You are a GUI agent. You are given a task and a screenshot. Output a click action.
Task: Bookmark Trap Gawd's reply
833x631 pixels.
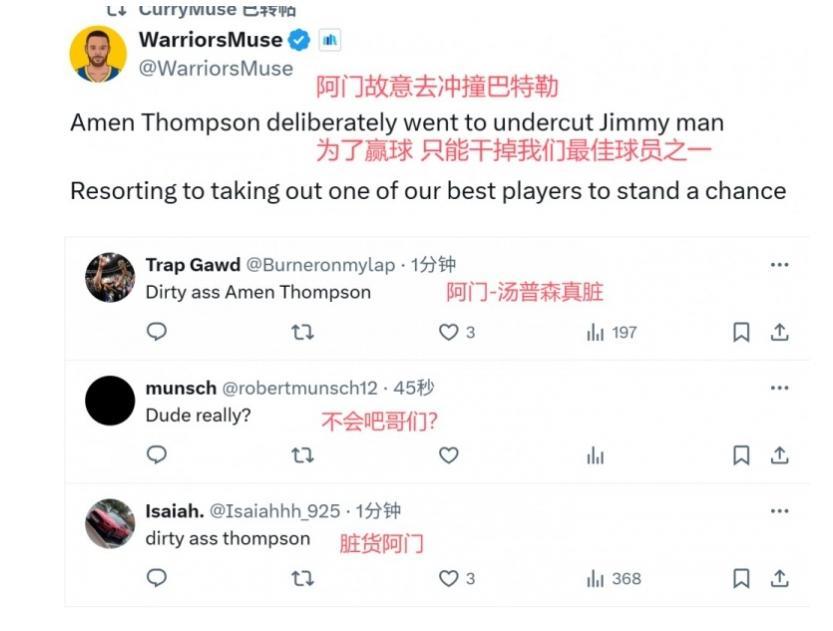[x=741, y=332]
